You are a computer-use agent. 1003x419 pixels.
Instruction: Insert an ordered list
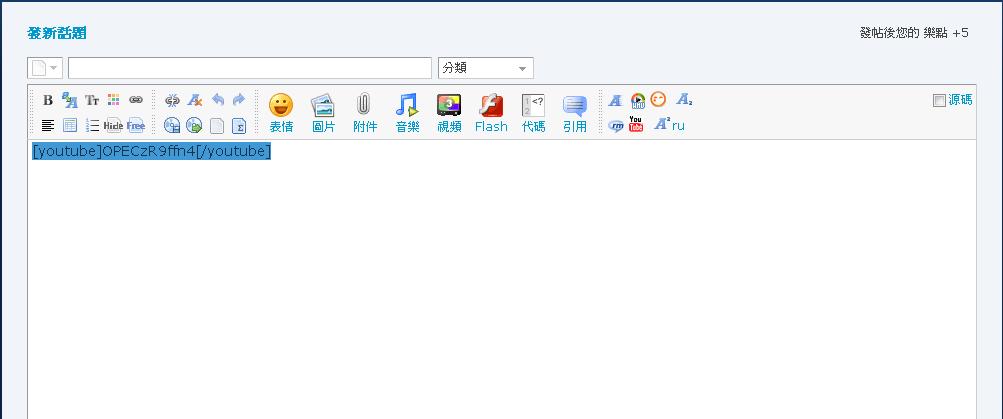(x=92, y=125)
